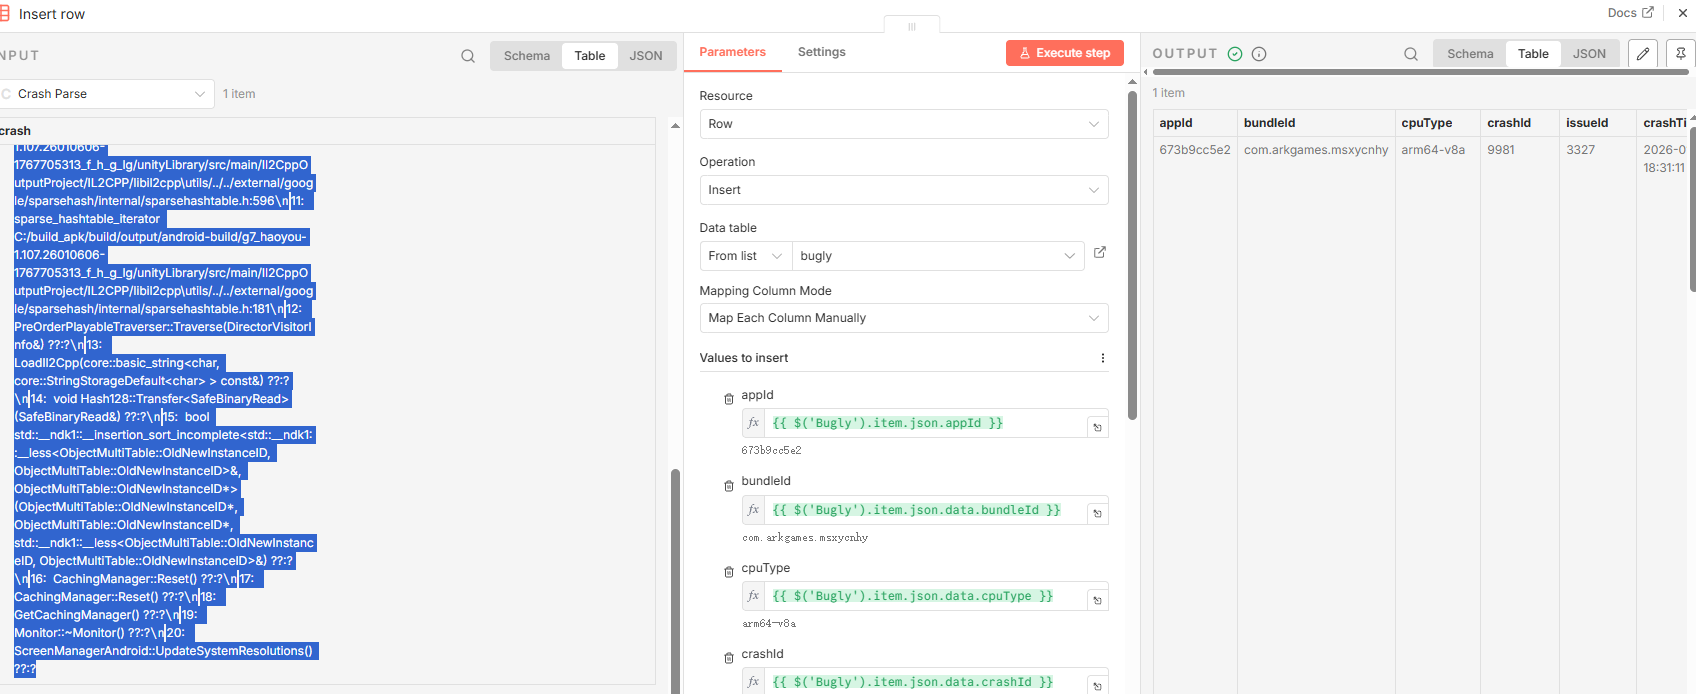Click the crashId expression input field
Viewport: 1696px width, 694px height.
pyautogui.click(x=924, y=682)
